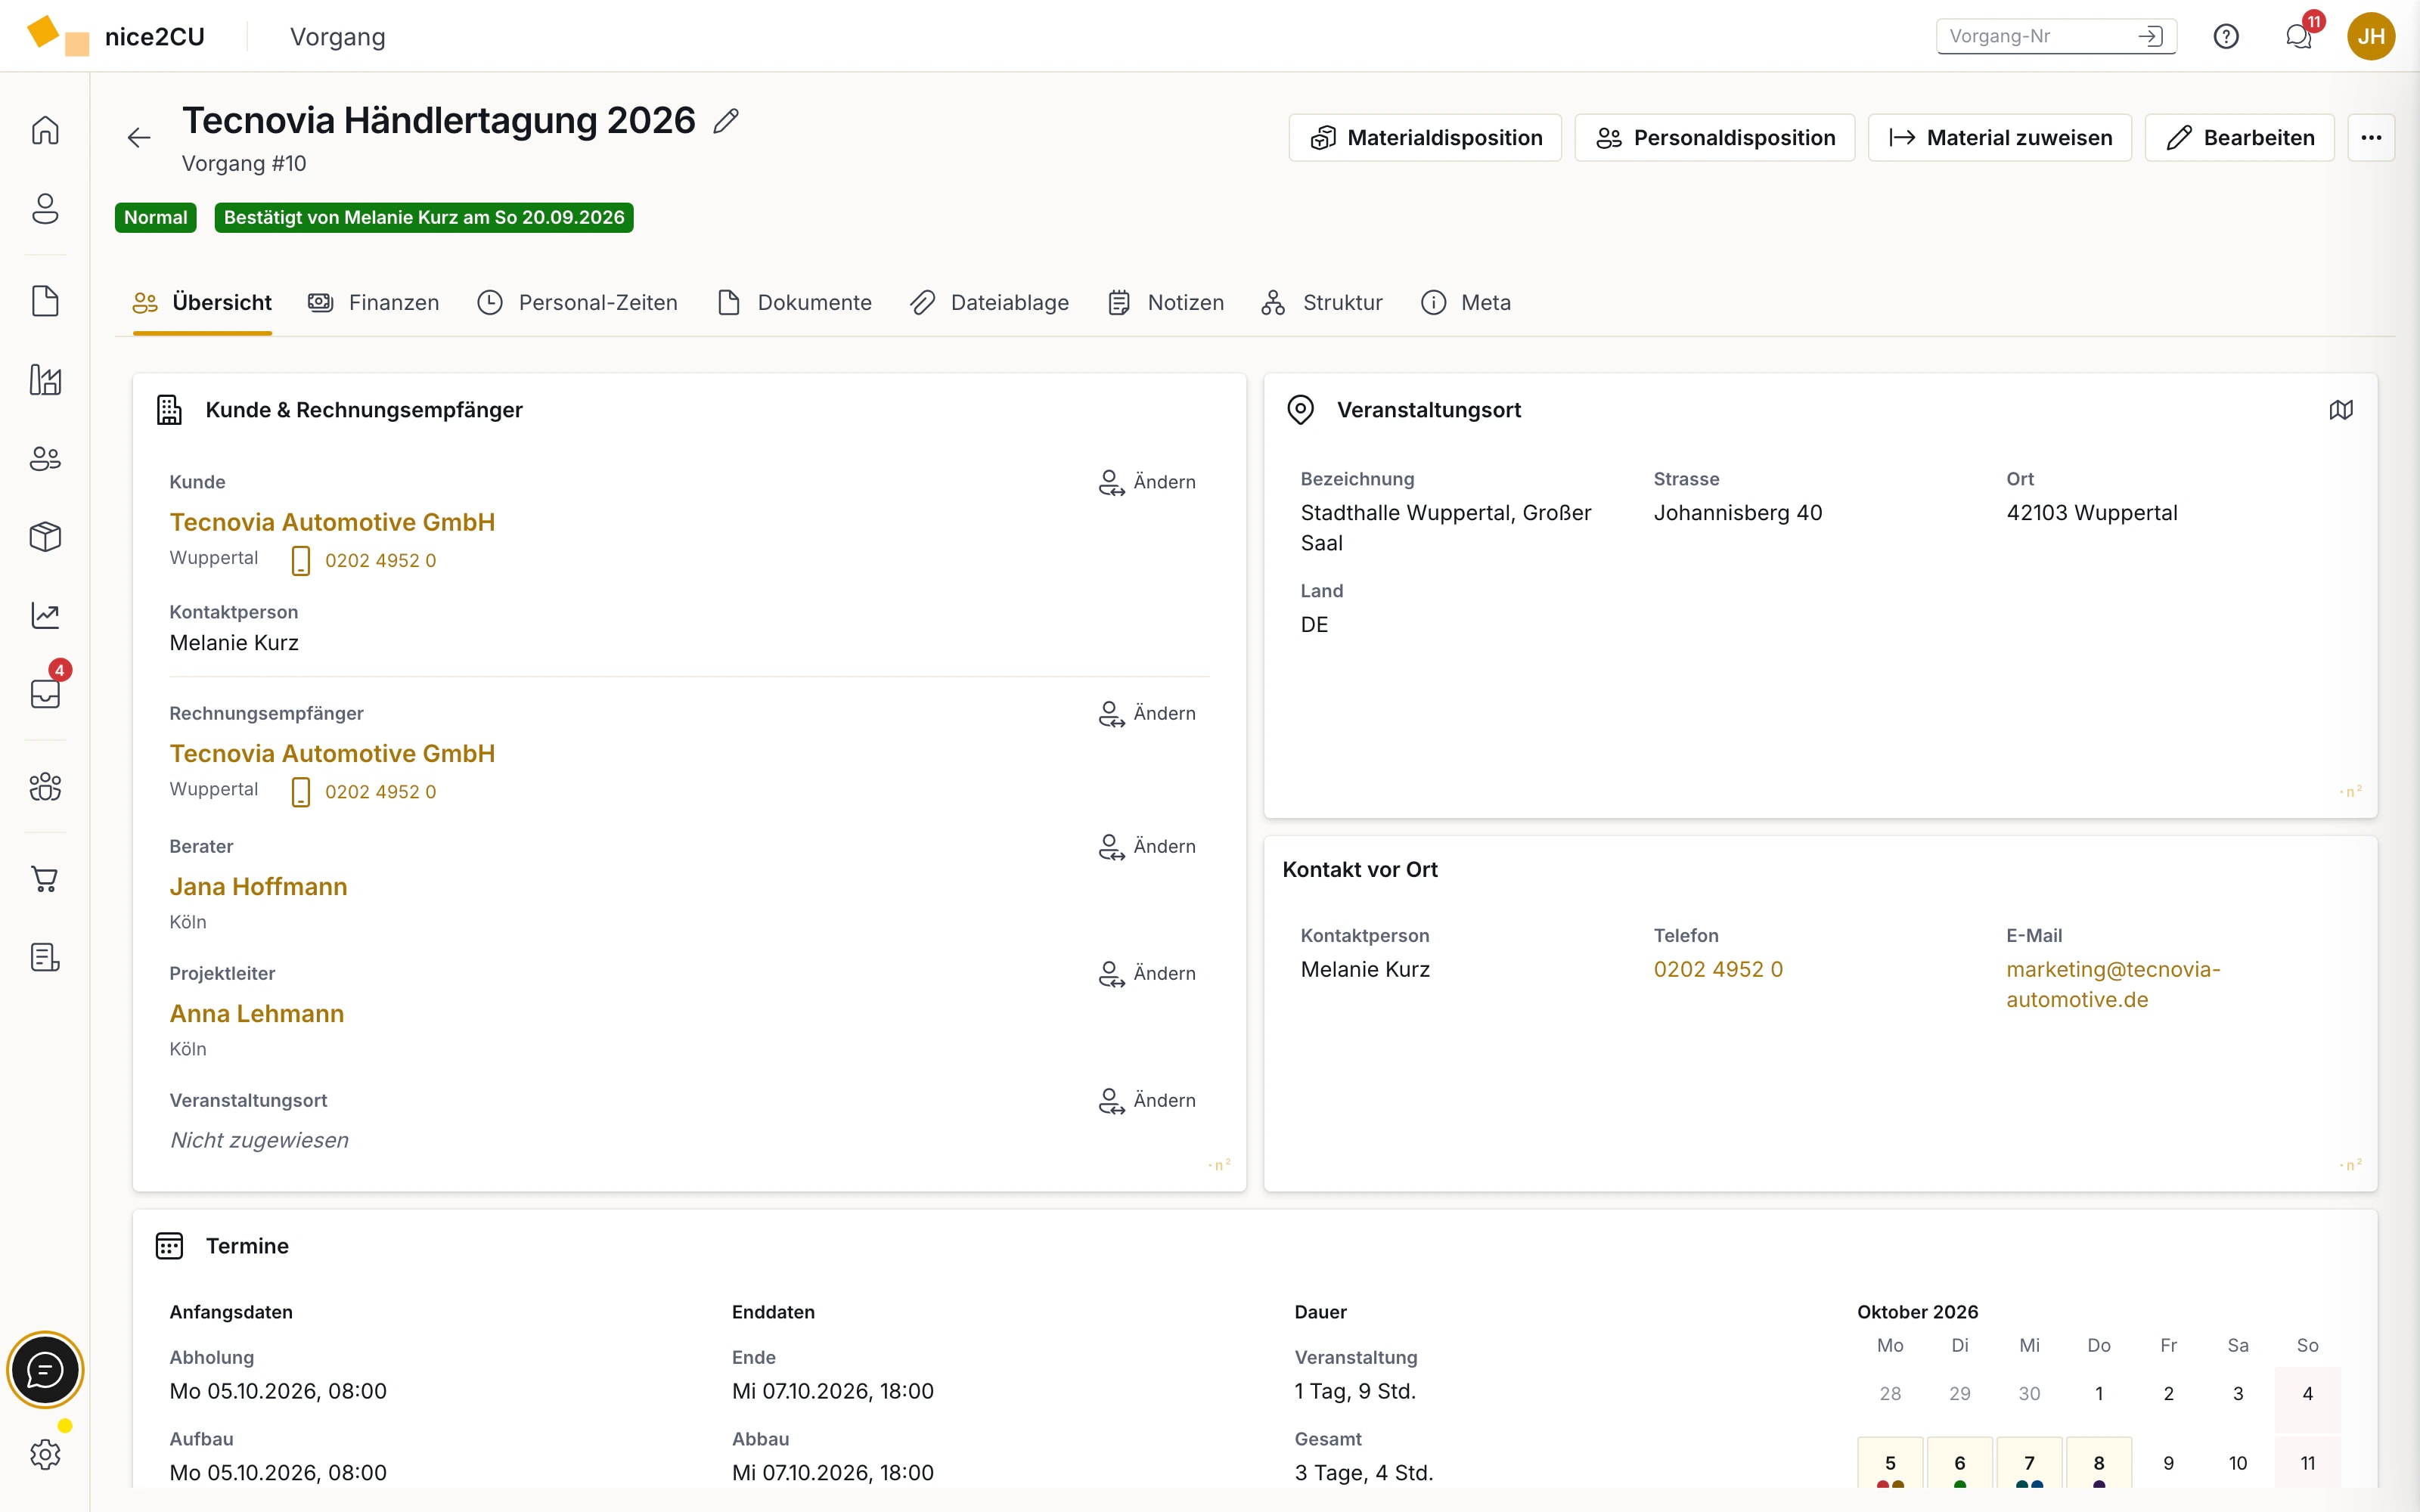The height and width of the screenshot is (1512, 2420).
Task: Open the map icon in Veranstaltungsort card
Action: 2341,410
